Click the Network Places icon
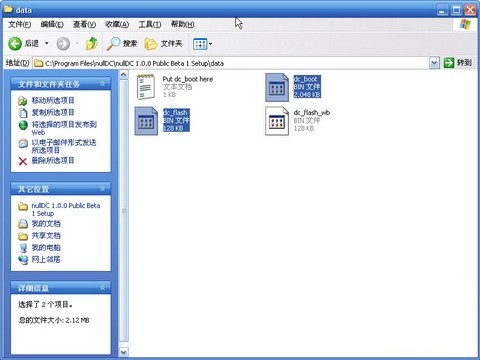Image resolution: width=480 pixels, height=360 pixels. (x=23, y=260)
